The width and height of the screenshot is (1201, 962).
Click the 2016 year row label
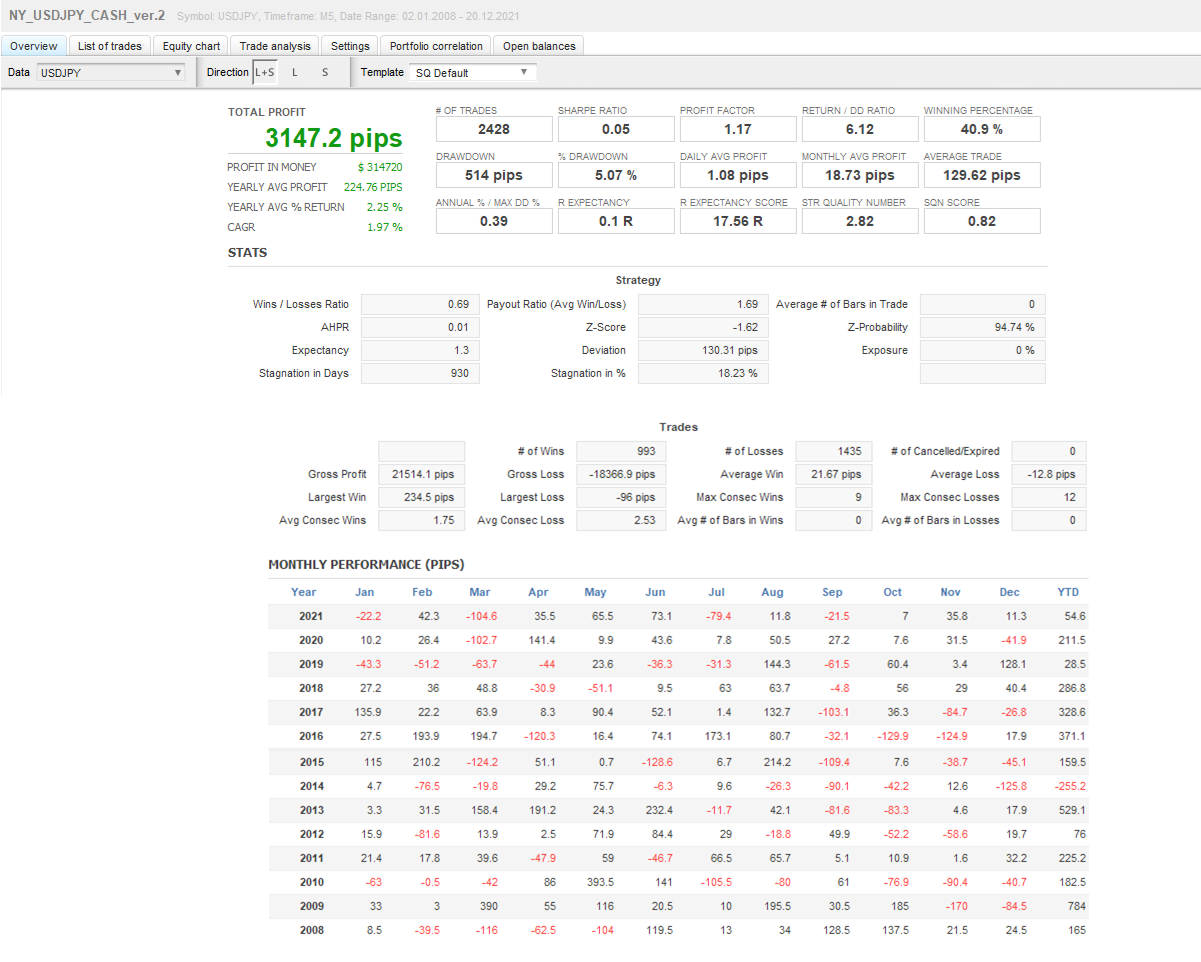(x=311, y=736)
